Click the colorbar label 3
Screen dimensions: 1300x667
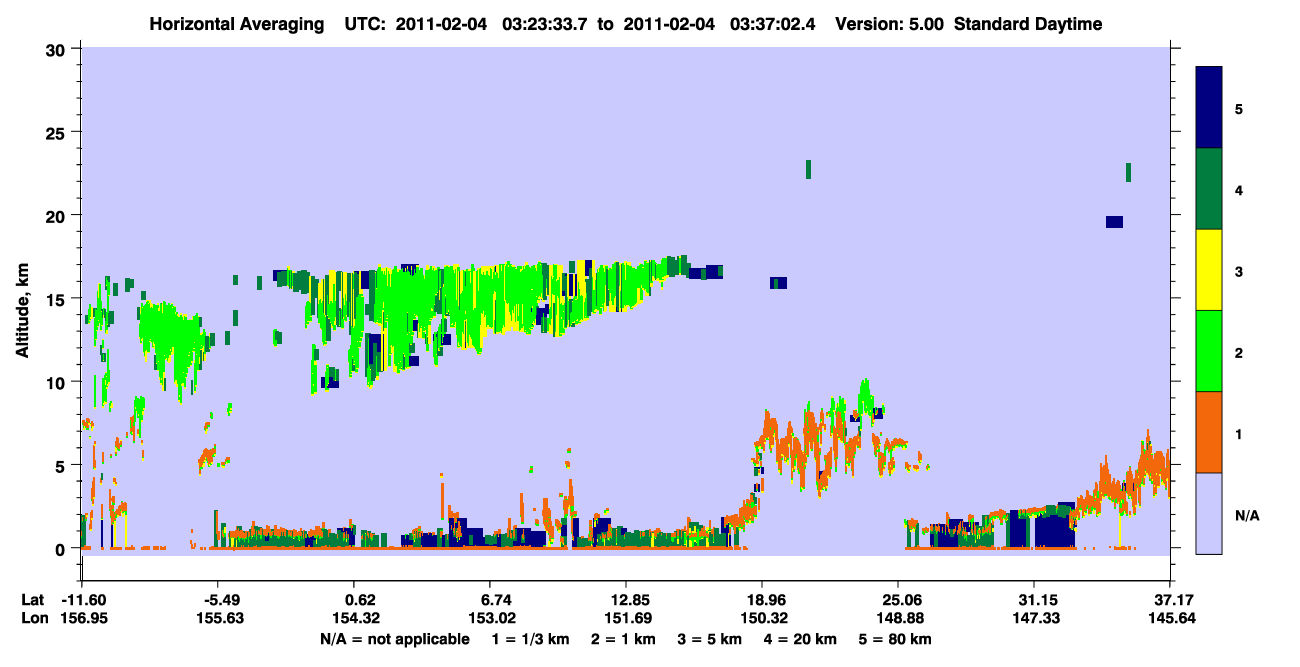(x=1238, y=270)
